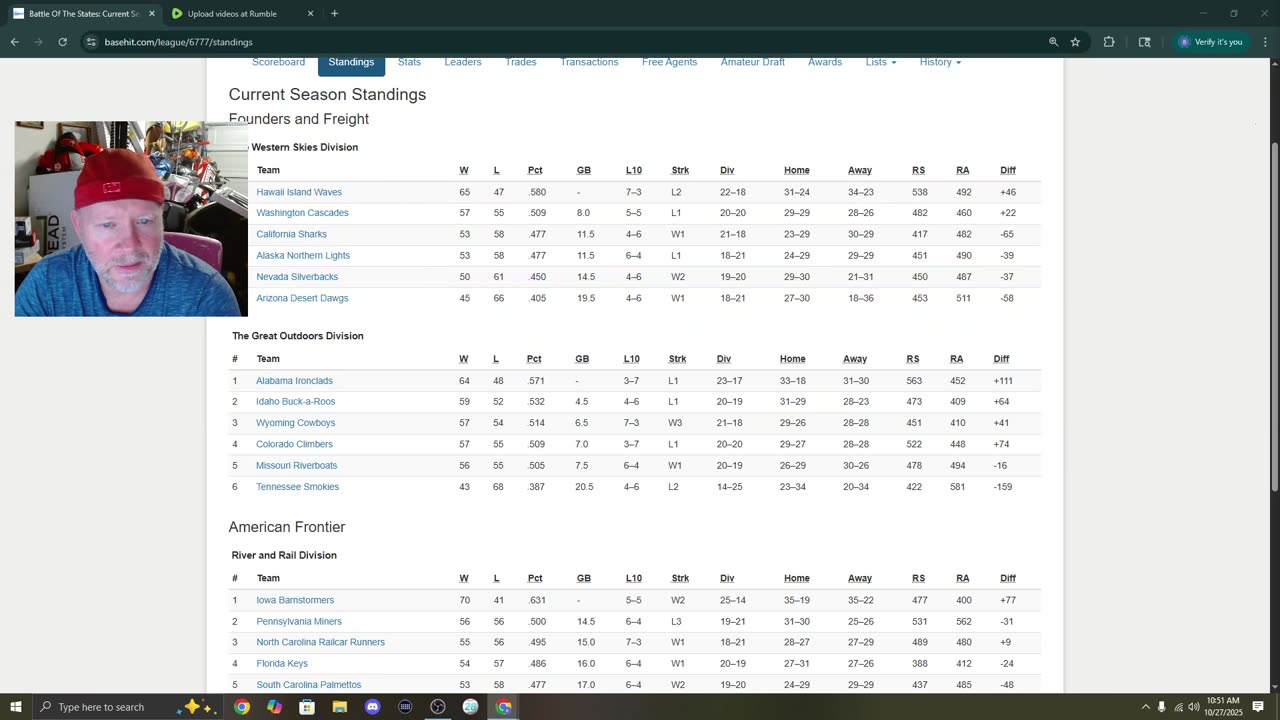Viewport: 1280px width, 720px height.
Task: Click the Tennessee Smokies link
Action: (297, 487)
